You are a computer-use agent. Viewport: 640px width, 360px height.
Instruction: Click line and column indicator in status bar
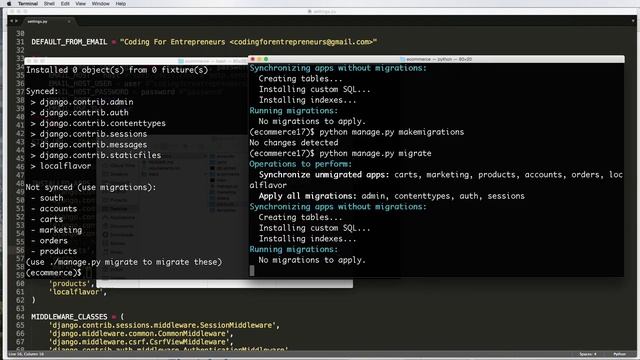[x=26, y=354]
